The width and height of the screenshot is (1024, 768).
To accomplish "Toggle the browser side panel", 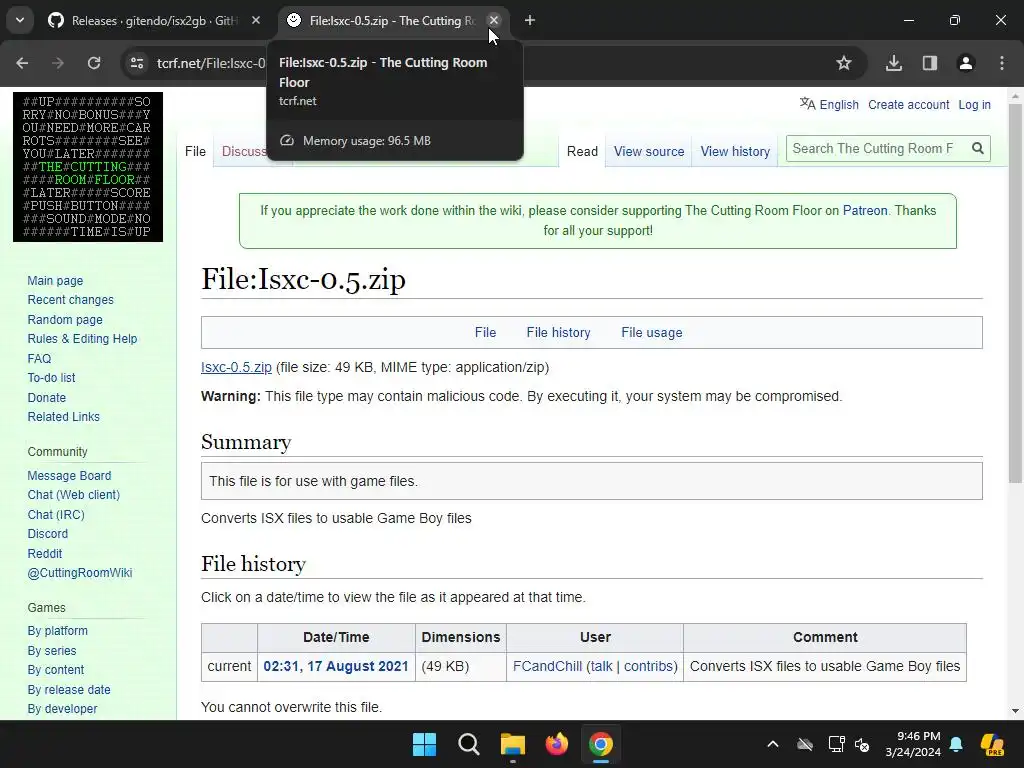I will (x=930, y=63).
